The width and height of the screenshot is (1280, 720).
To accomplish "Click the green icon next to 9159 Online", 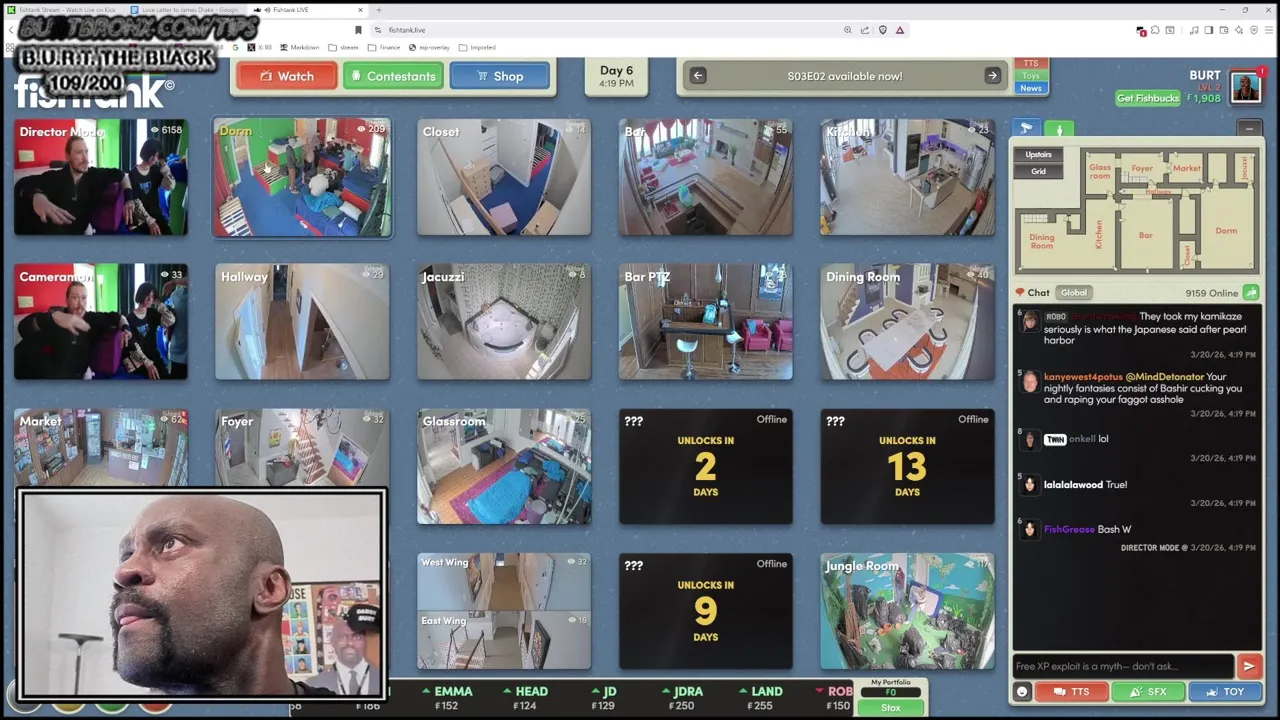I will (x=1251, y=293).
